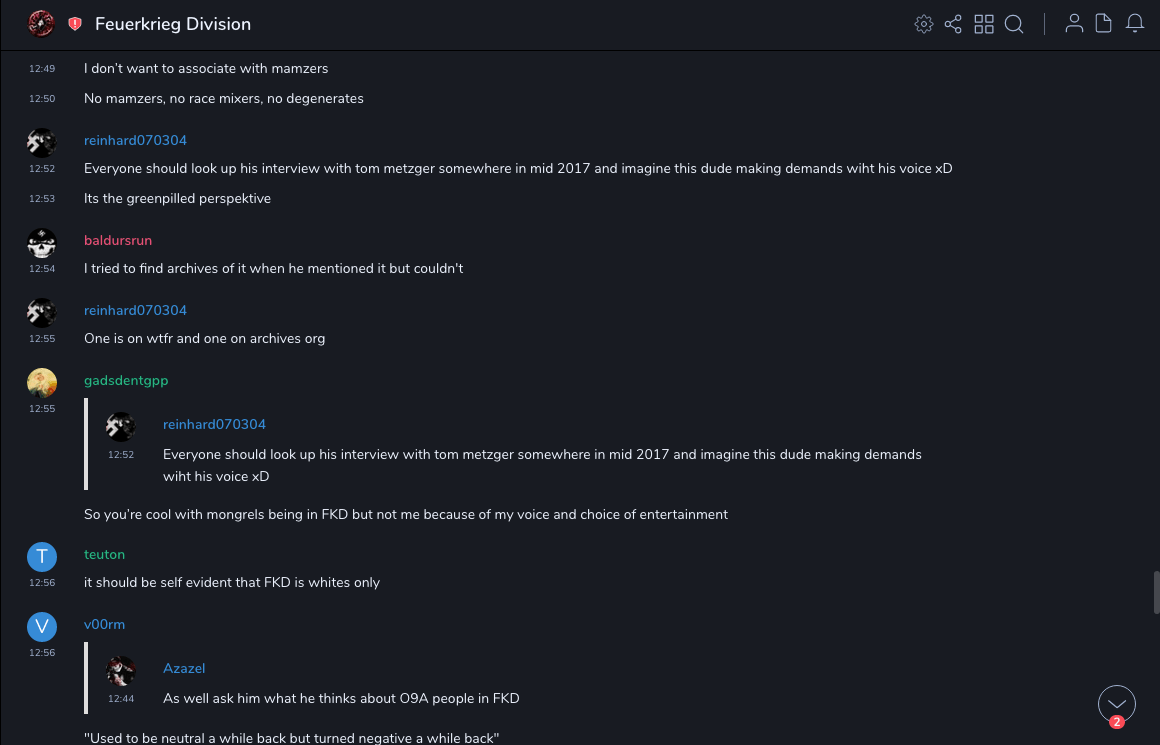Click the search magnifier icon
Viewport: 1160px width, 745px height.
1014,24
